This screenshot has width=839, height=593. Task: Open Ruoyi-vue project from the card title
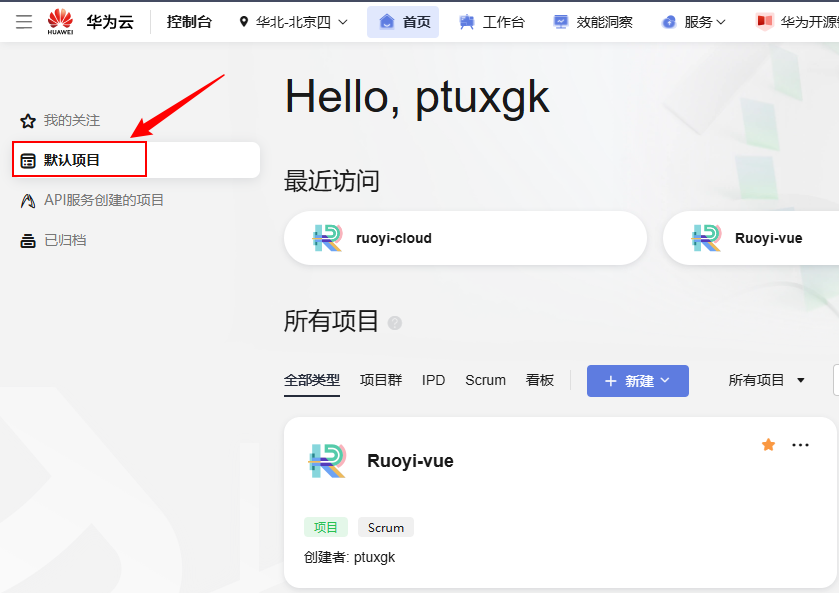coord(410,461)
